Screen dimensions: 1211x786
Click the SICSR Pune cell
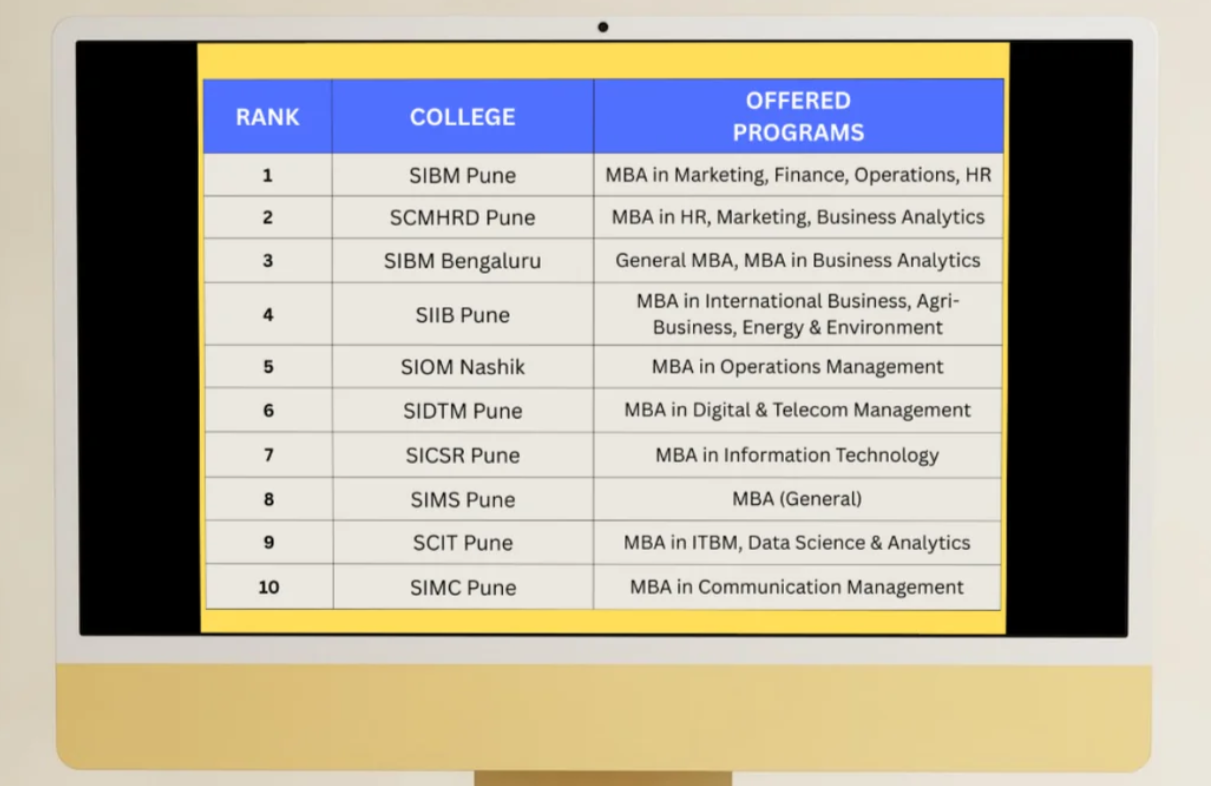pos(462,455)
